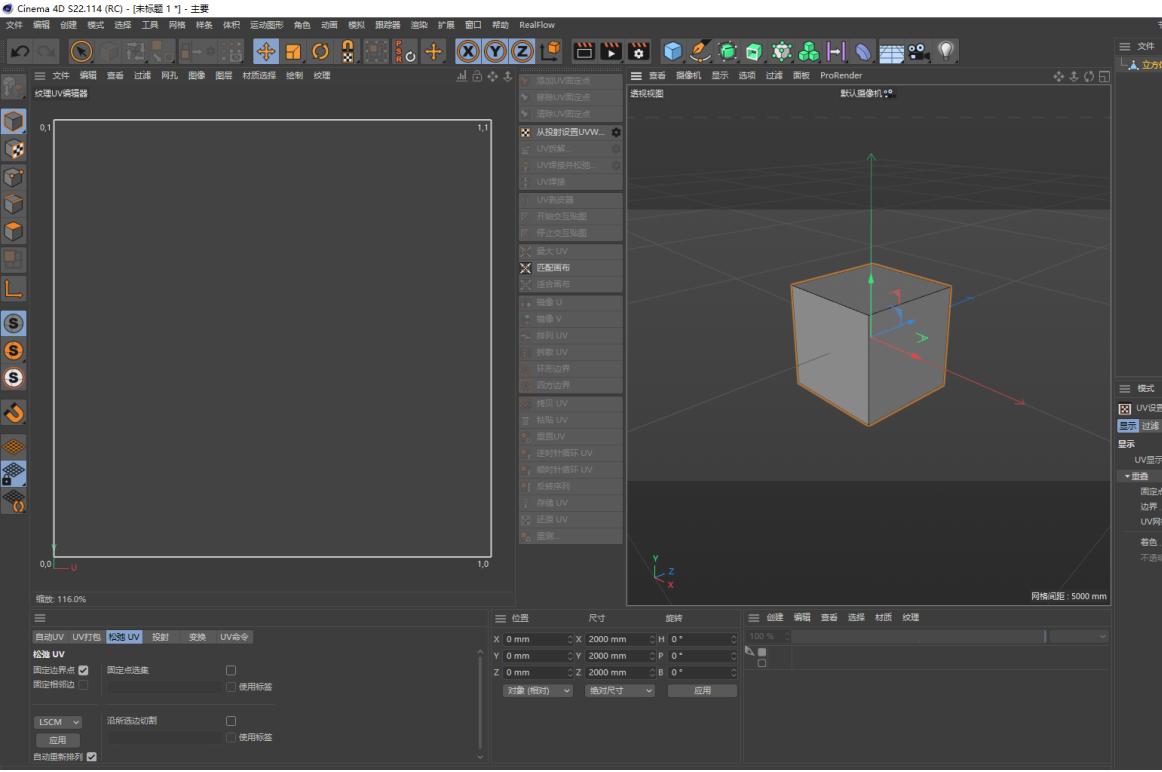Enable the magnet snap icon in left sidebar
Image resolution: width=1162 pixels, height=772 pixels.
(x=14, y=412)
